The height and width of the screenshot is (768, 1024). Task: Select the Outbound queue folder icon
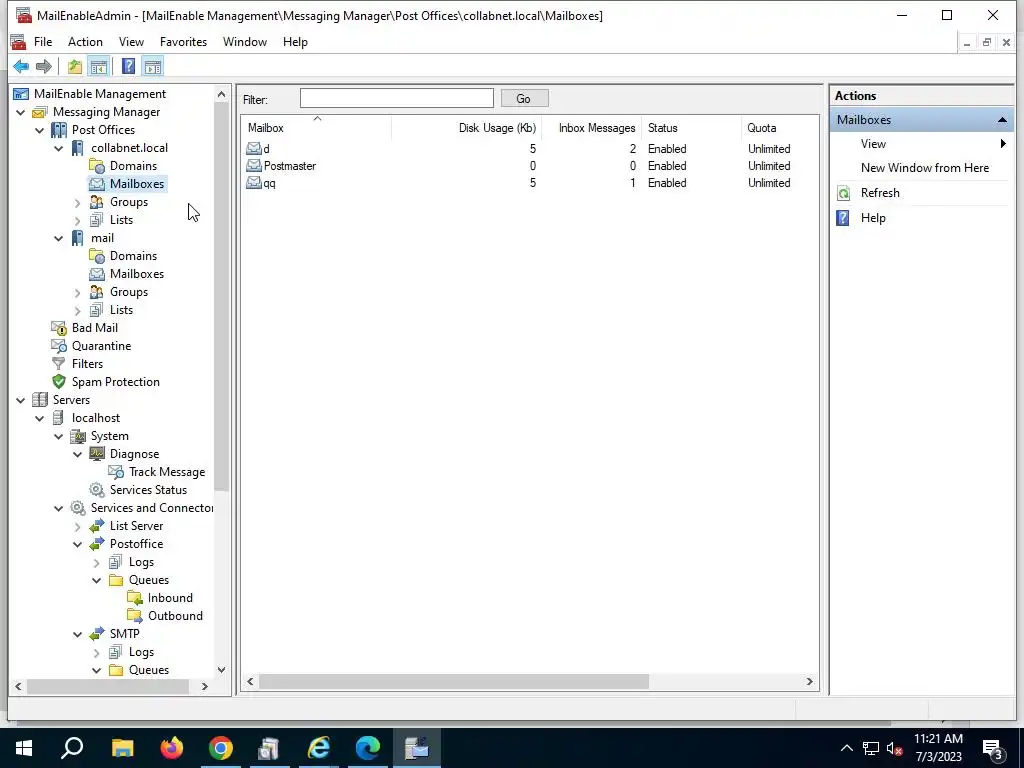click(135, 616)
